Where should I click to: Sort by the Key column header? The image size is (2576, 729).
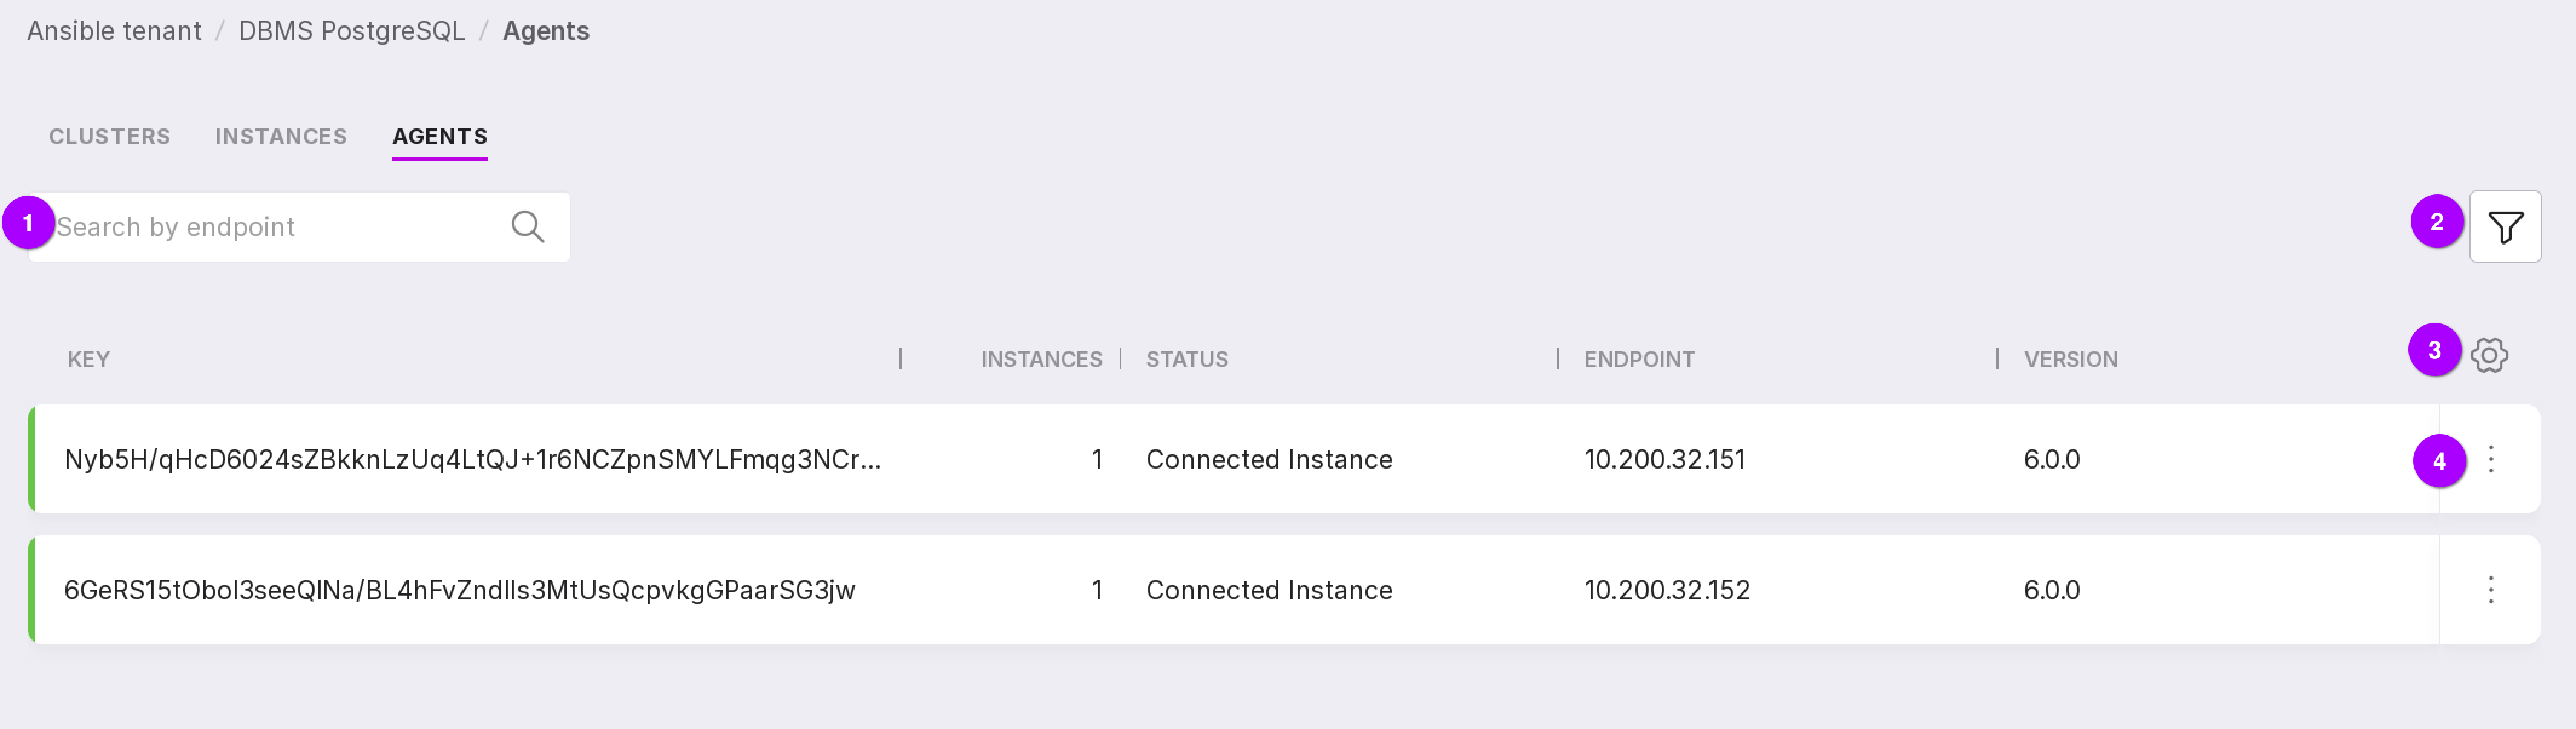(x=89, y=359)
